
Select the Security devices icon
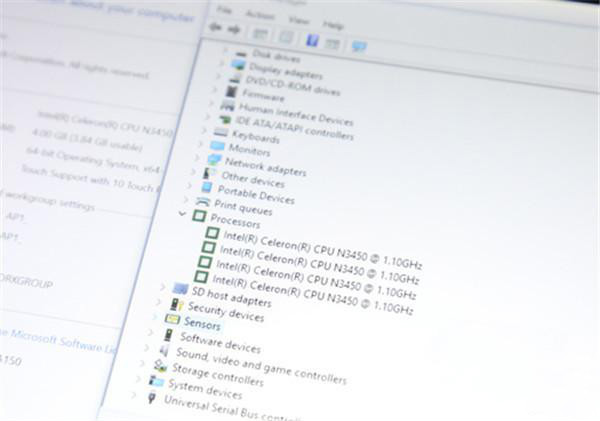pyautogui.click(x=176, y=304)
